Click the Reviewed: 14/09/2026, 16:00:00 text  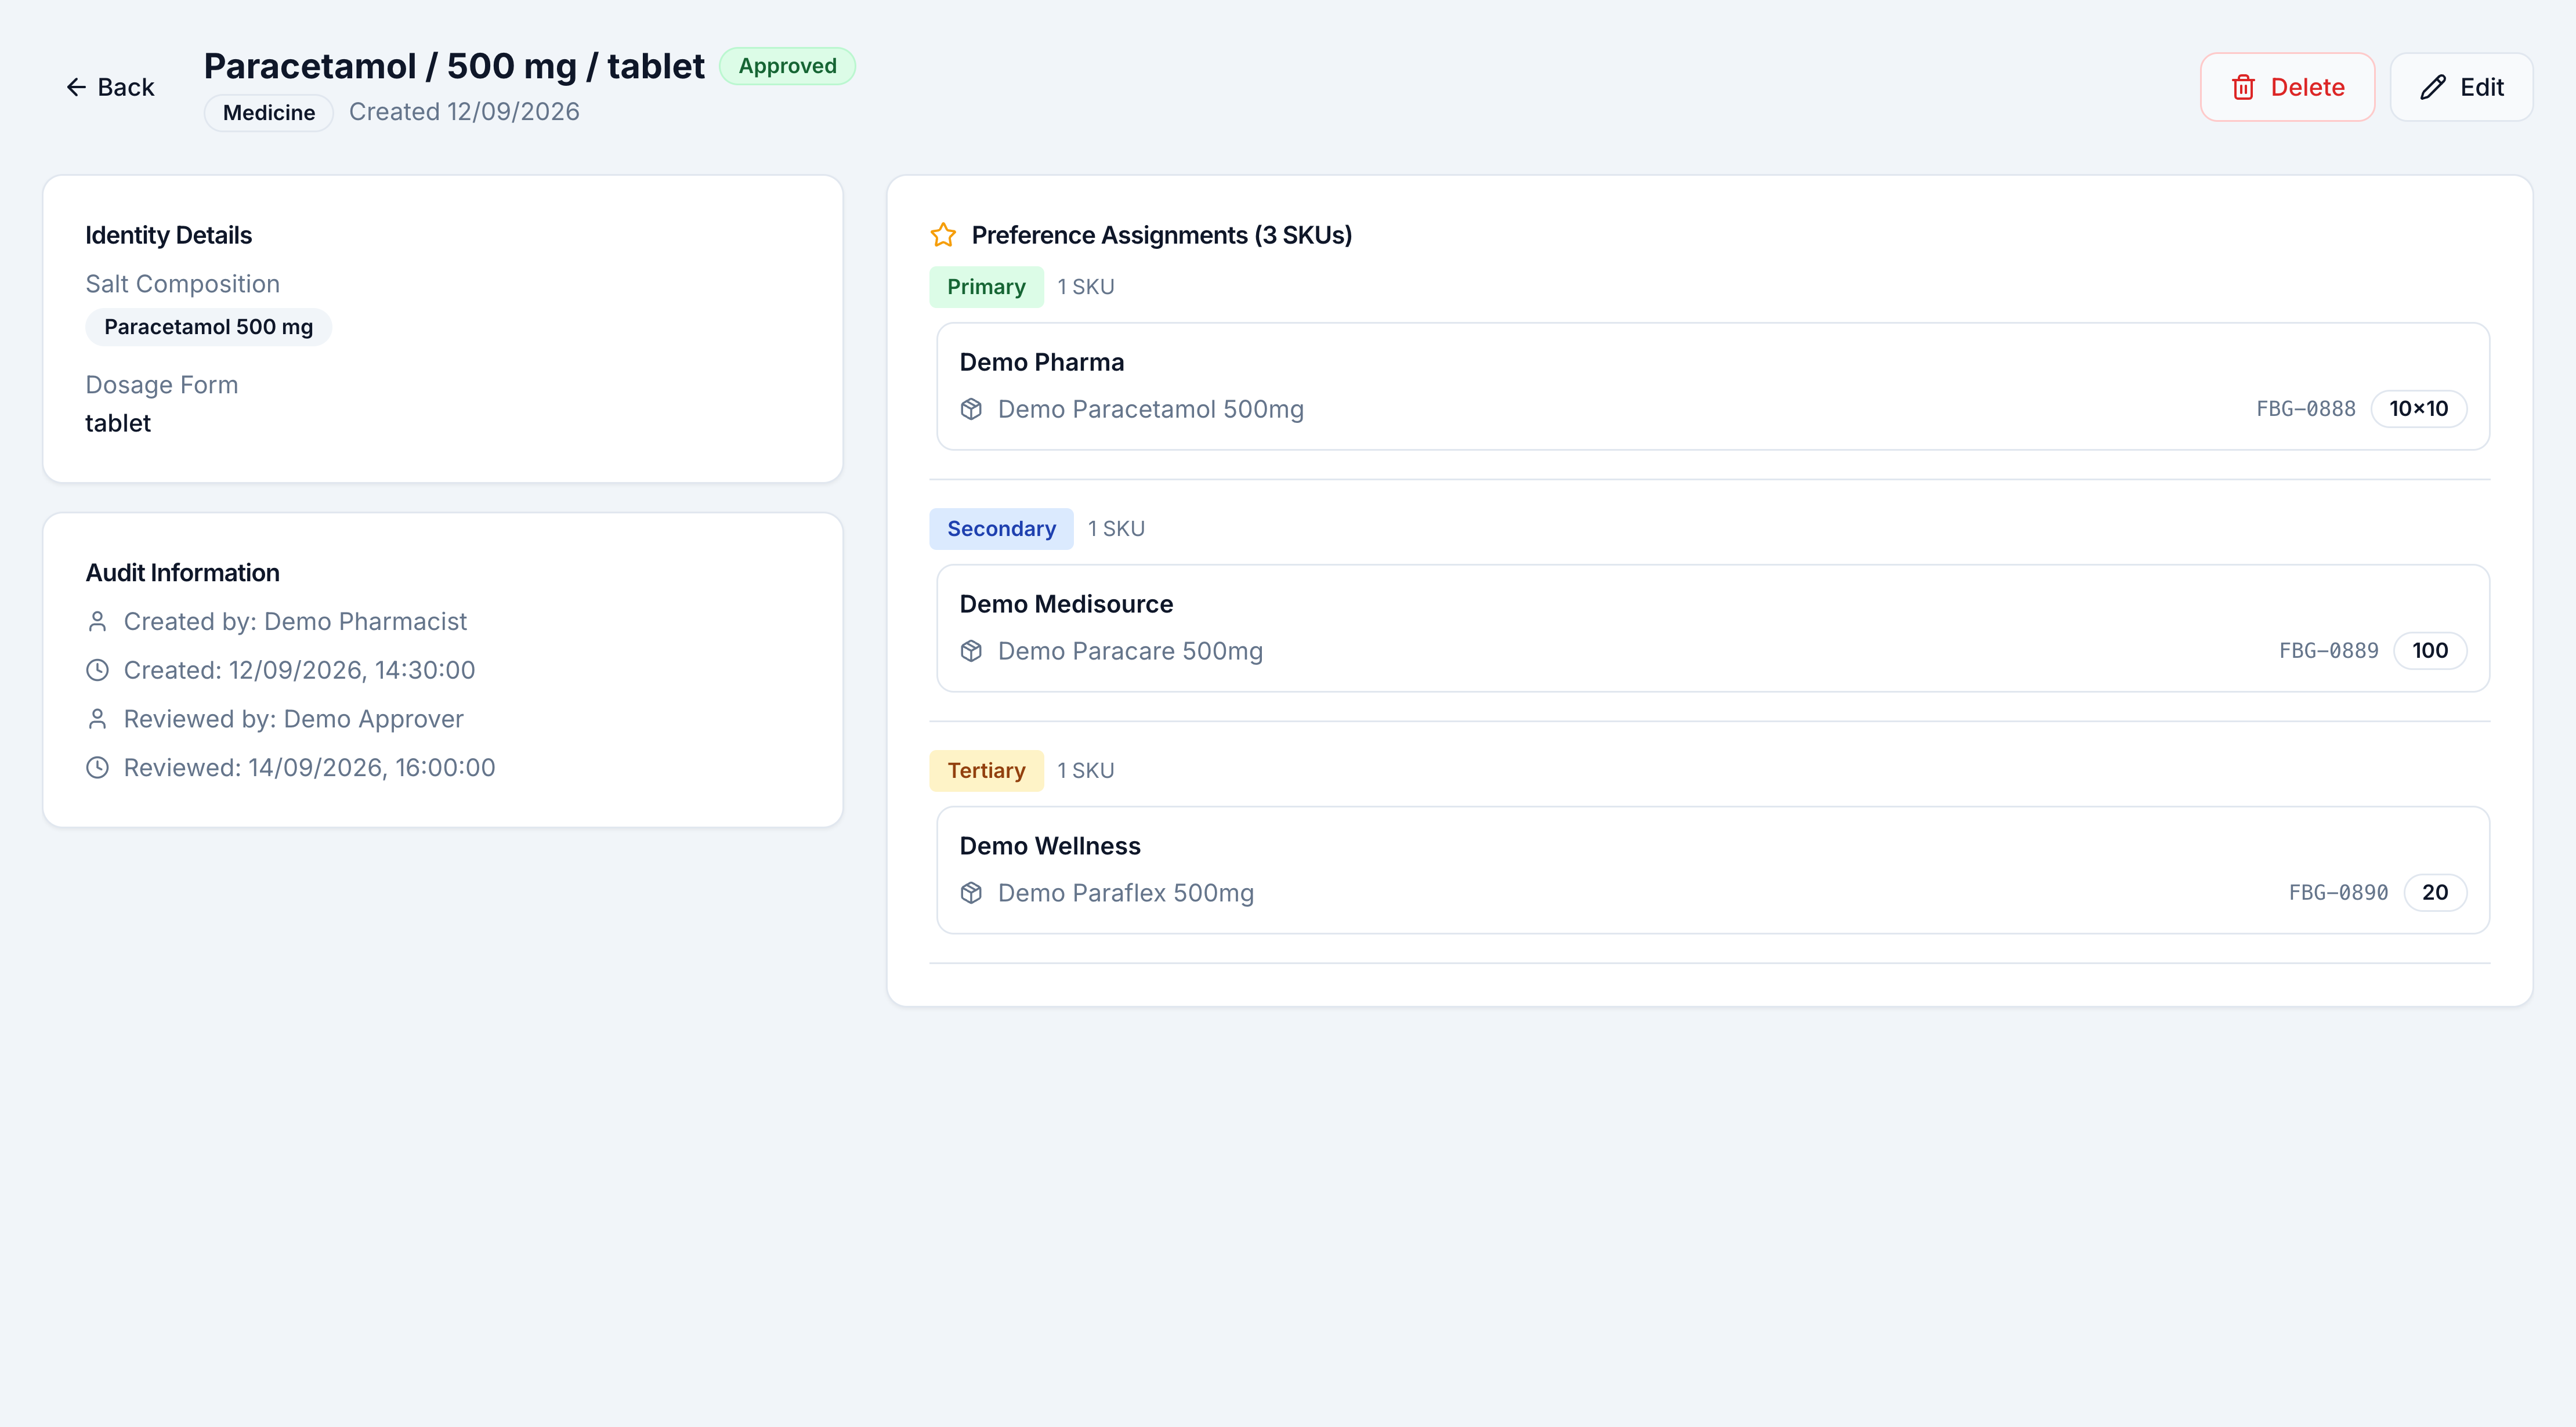[309, 768]
